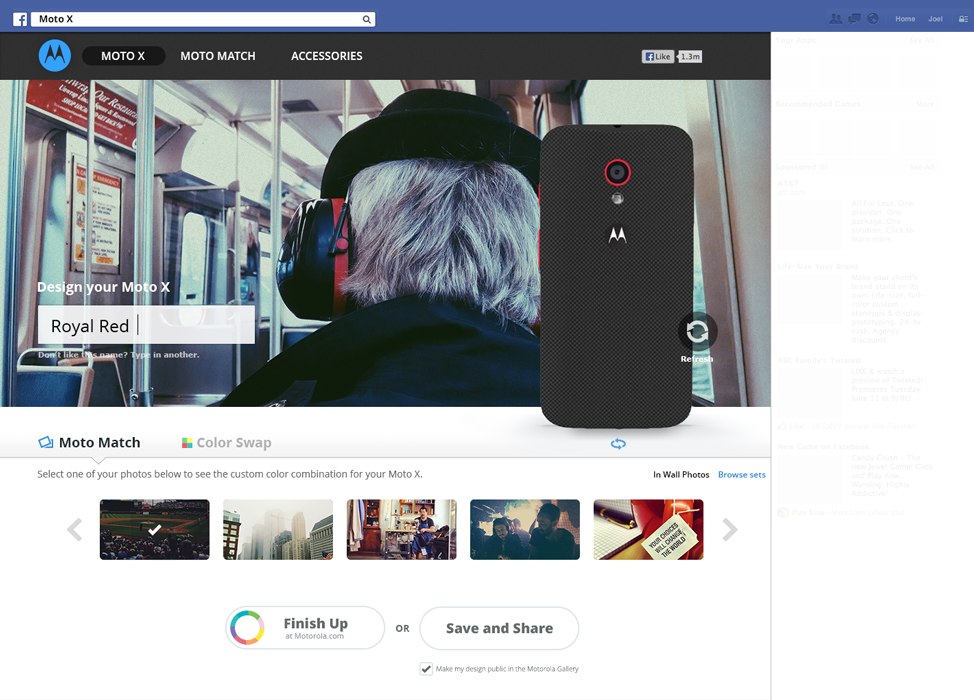974x700 pixels.
Task: Select the workshop man photo thumbnail
Action: tap(401, 530)
